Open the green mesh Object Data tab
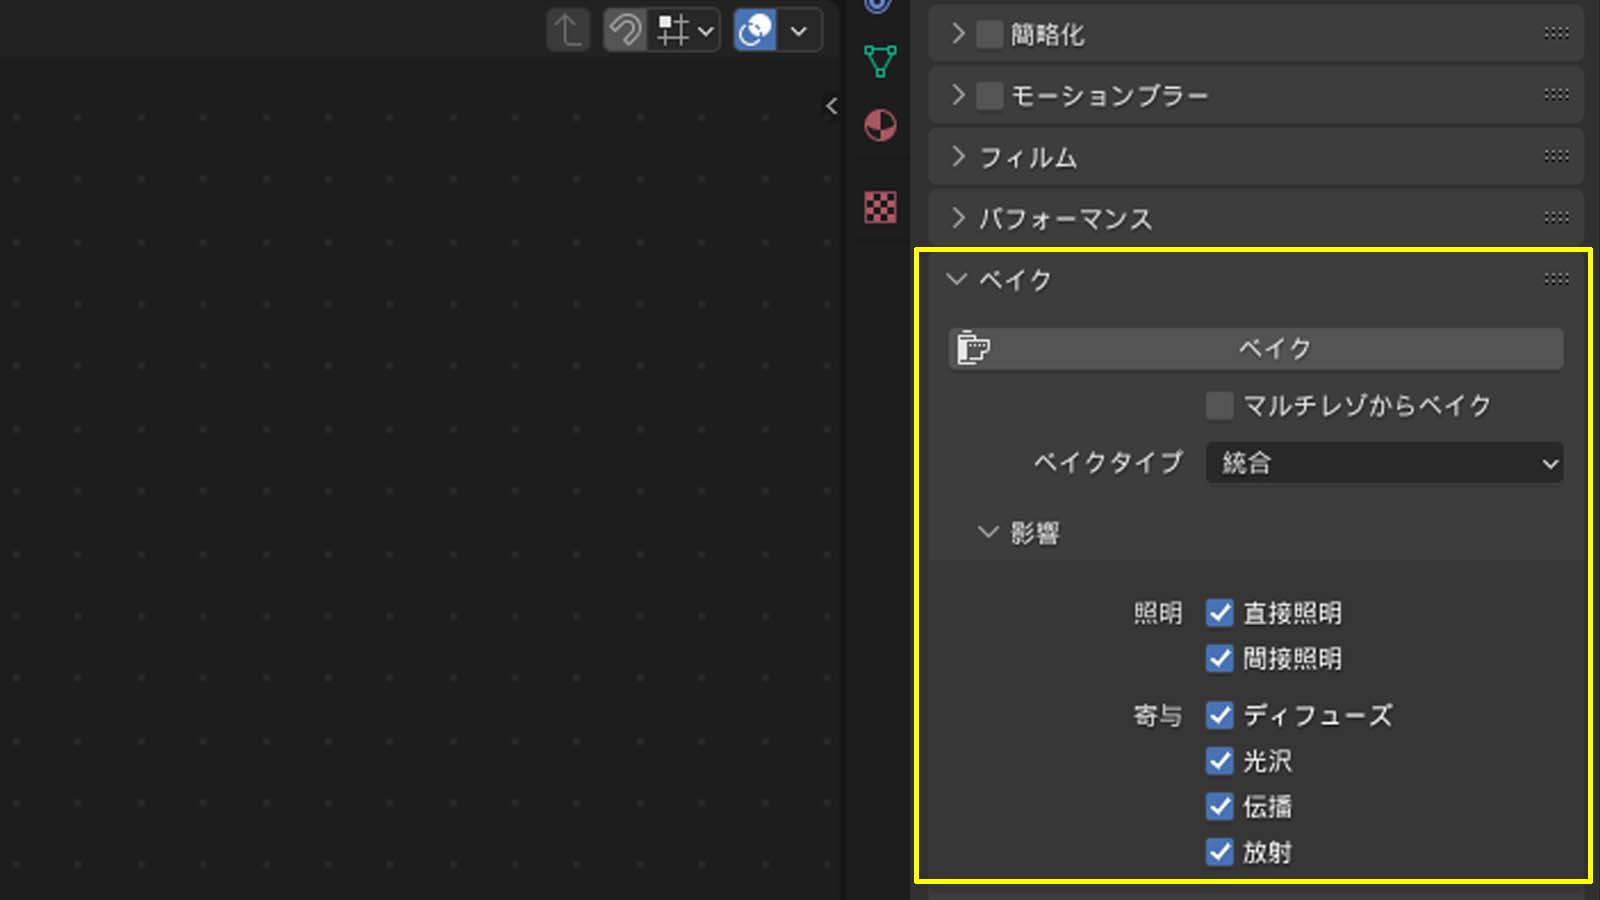Image resolution: width=1600 pixels, height=900 pixels. coord(880,62)
